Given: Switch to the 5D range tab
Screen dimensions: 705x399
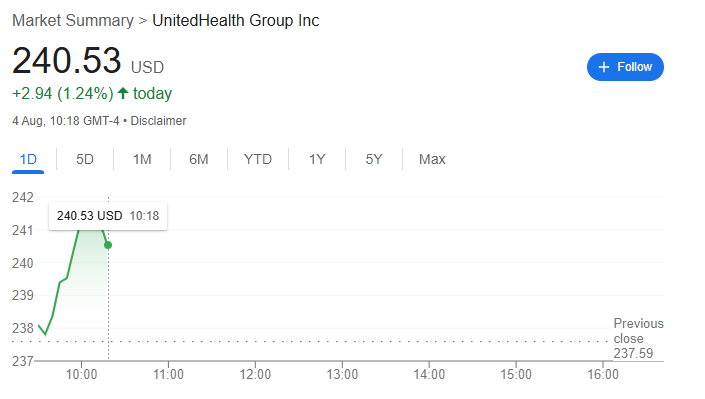Looking at the screenshot, I should pyautogui.click(x=85, y=159).
